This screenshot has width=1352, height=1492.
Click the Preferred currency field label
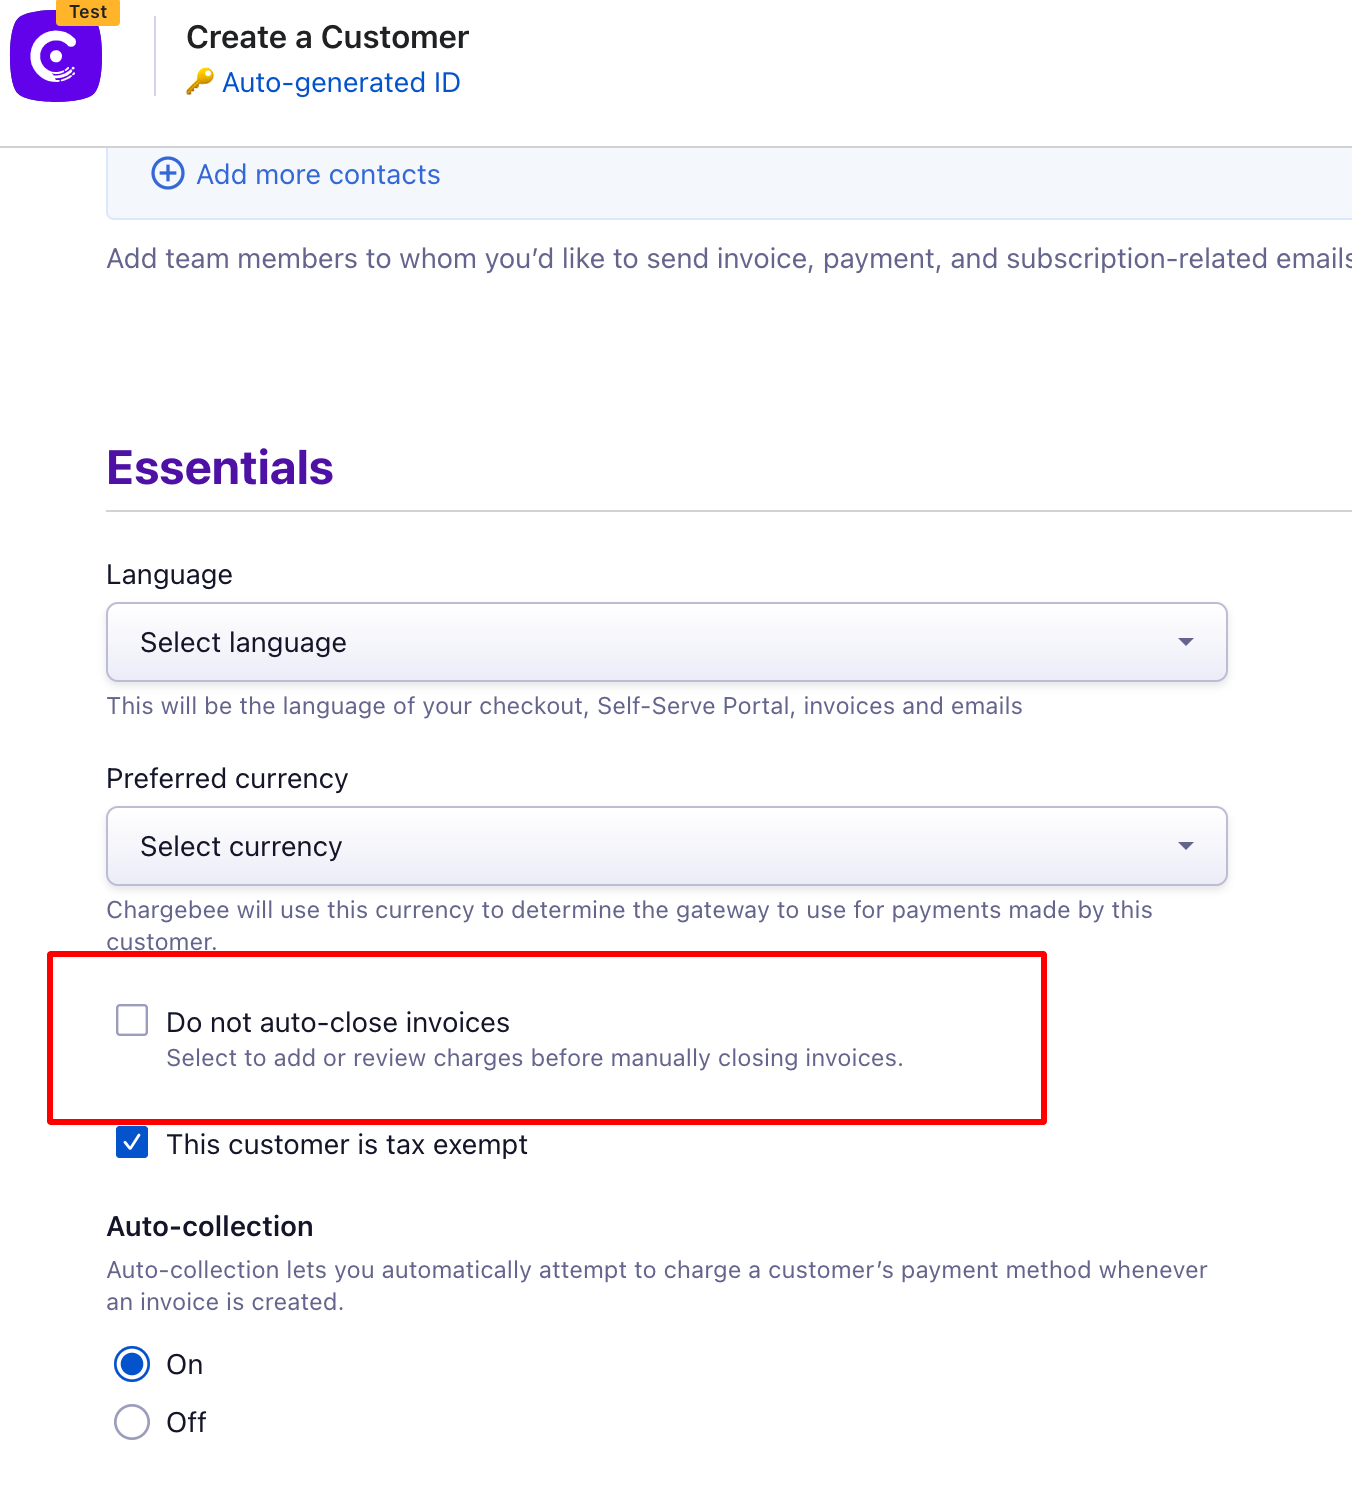click(x=227, y=778)
